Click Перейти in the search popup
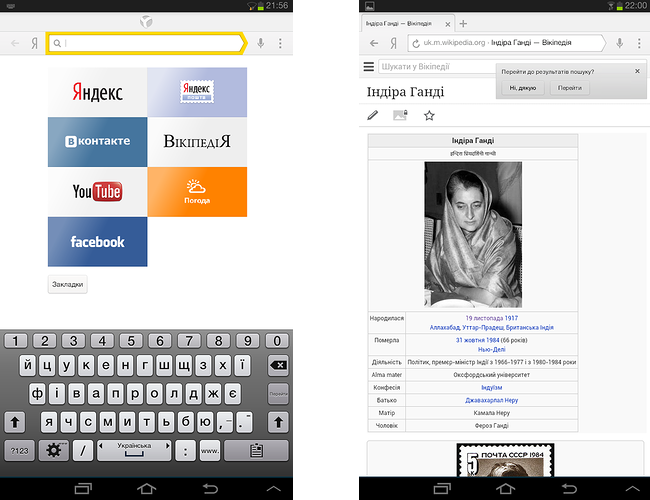This screenshot has height=500, width=650. click(570, 88)
